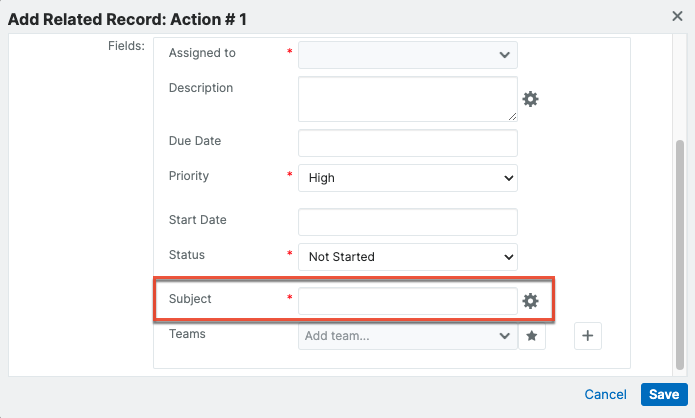Close the Add Related Record dialog
This screenshot has width=695, height=418.
(677, 15)
